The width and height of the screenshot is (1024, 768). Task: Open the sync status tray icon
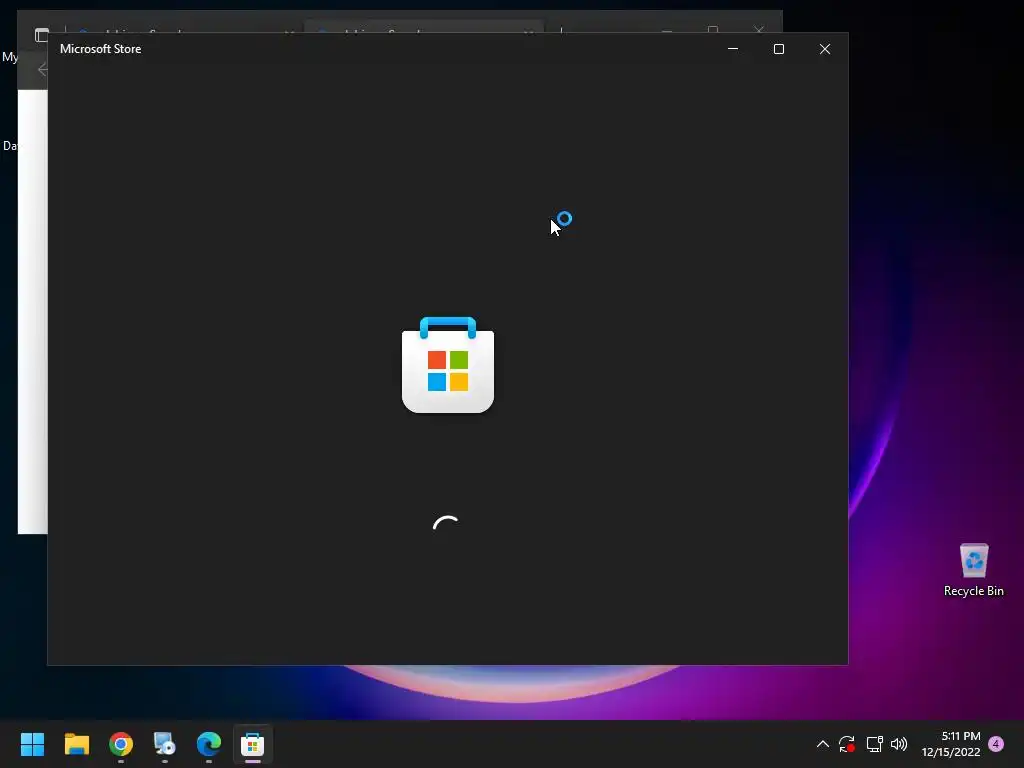pyautogui.click(x=847, y=744)
